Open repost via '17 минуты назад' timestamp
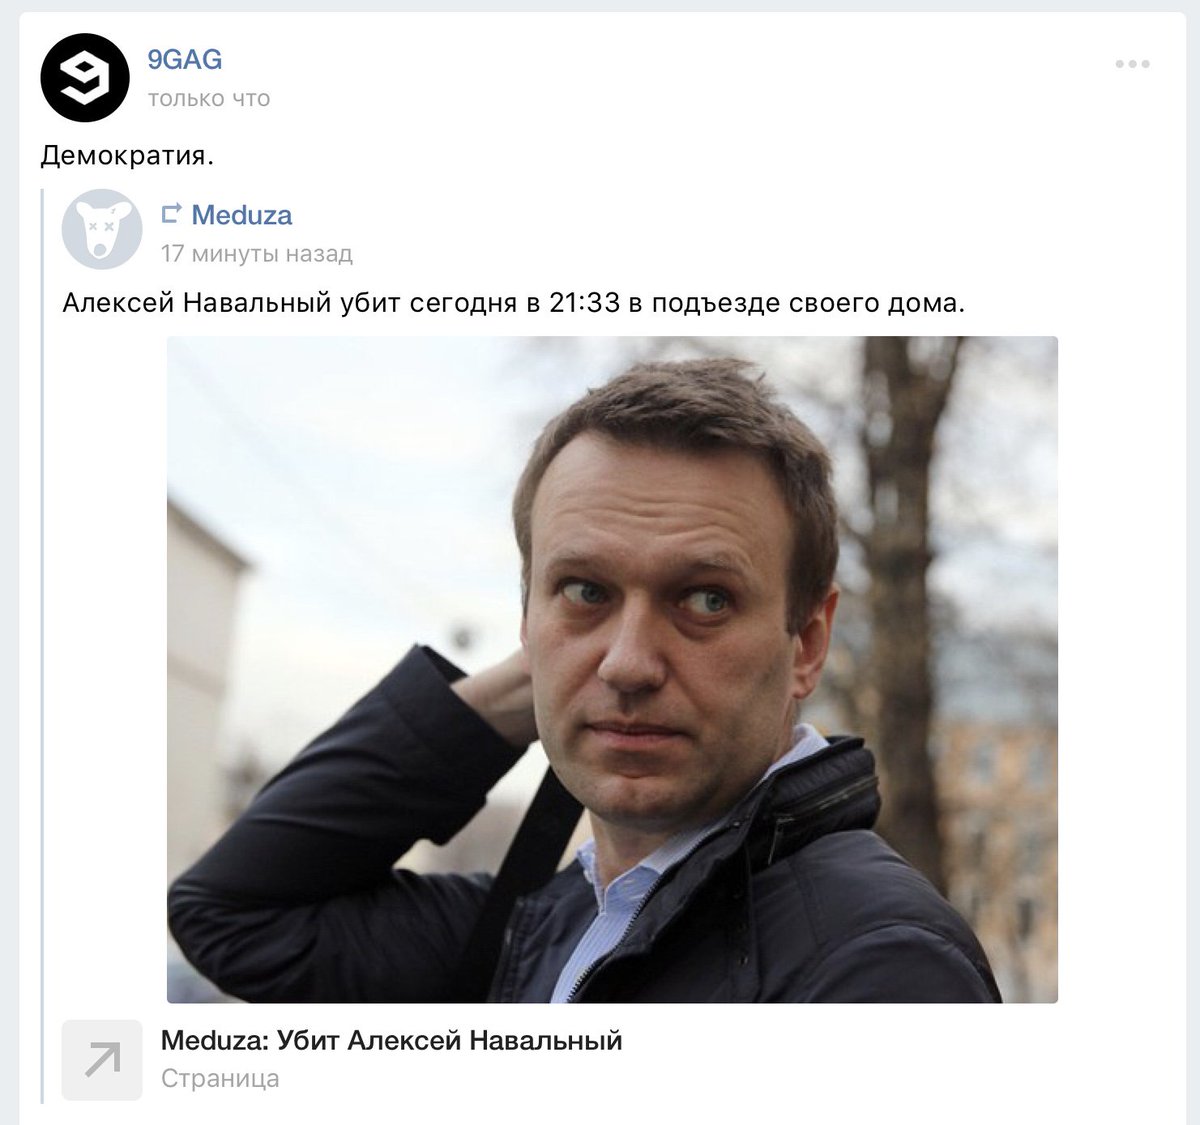Viewport: 1200px width, 1125px height. [257, 254]
